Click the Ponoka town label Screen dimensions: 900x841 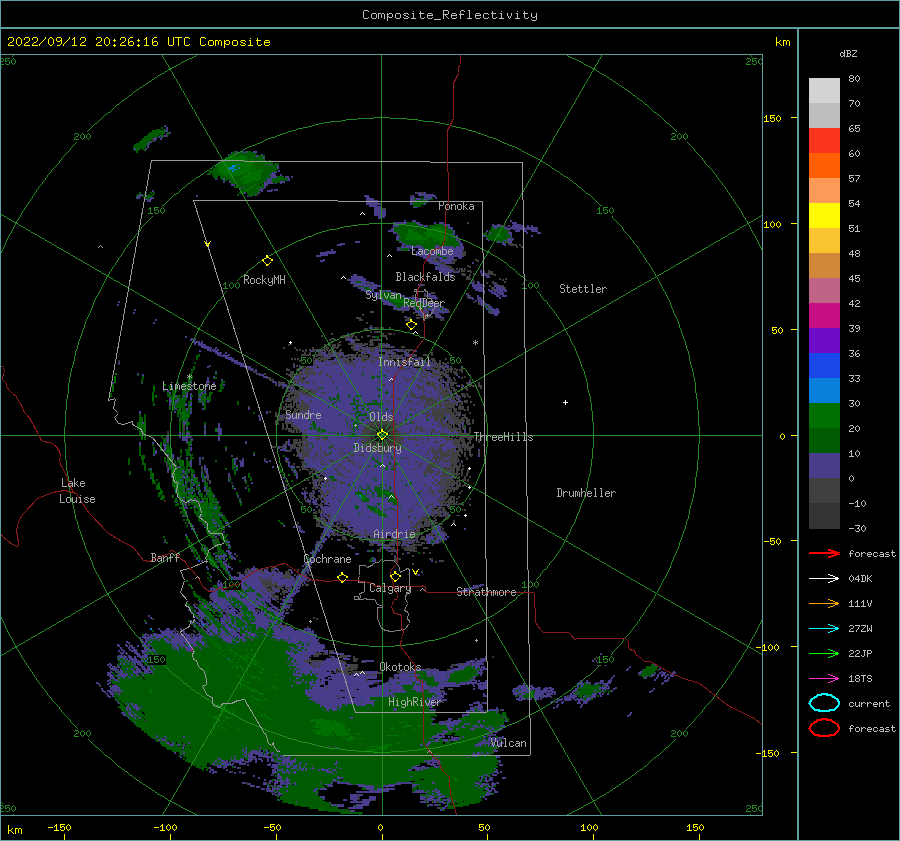[x=456, y=206]
